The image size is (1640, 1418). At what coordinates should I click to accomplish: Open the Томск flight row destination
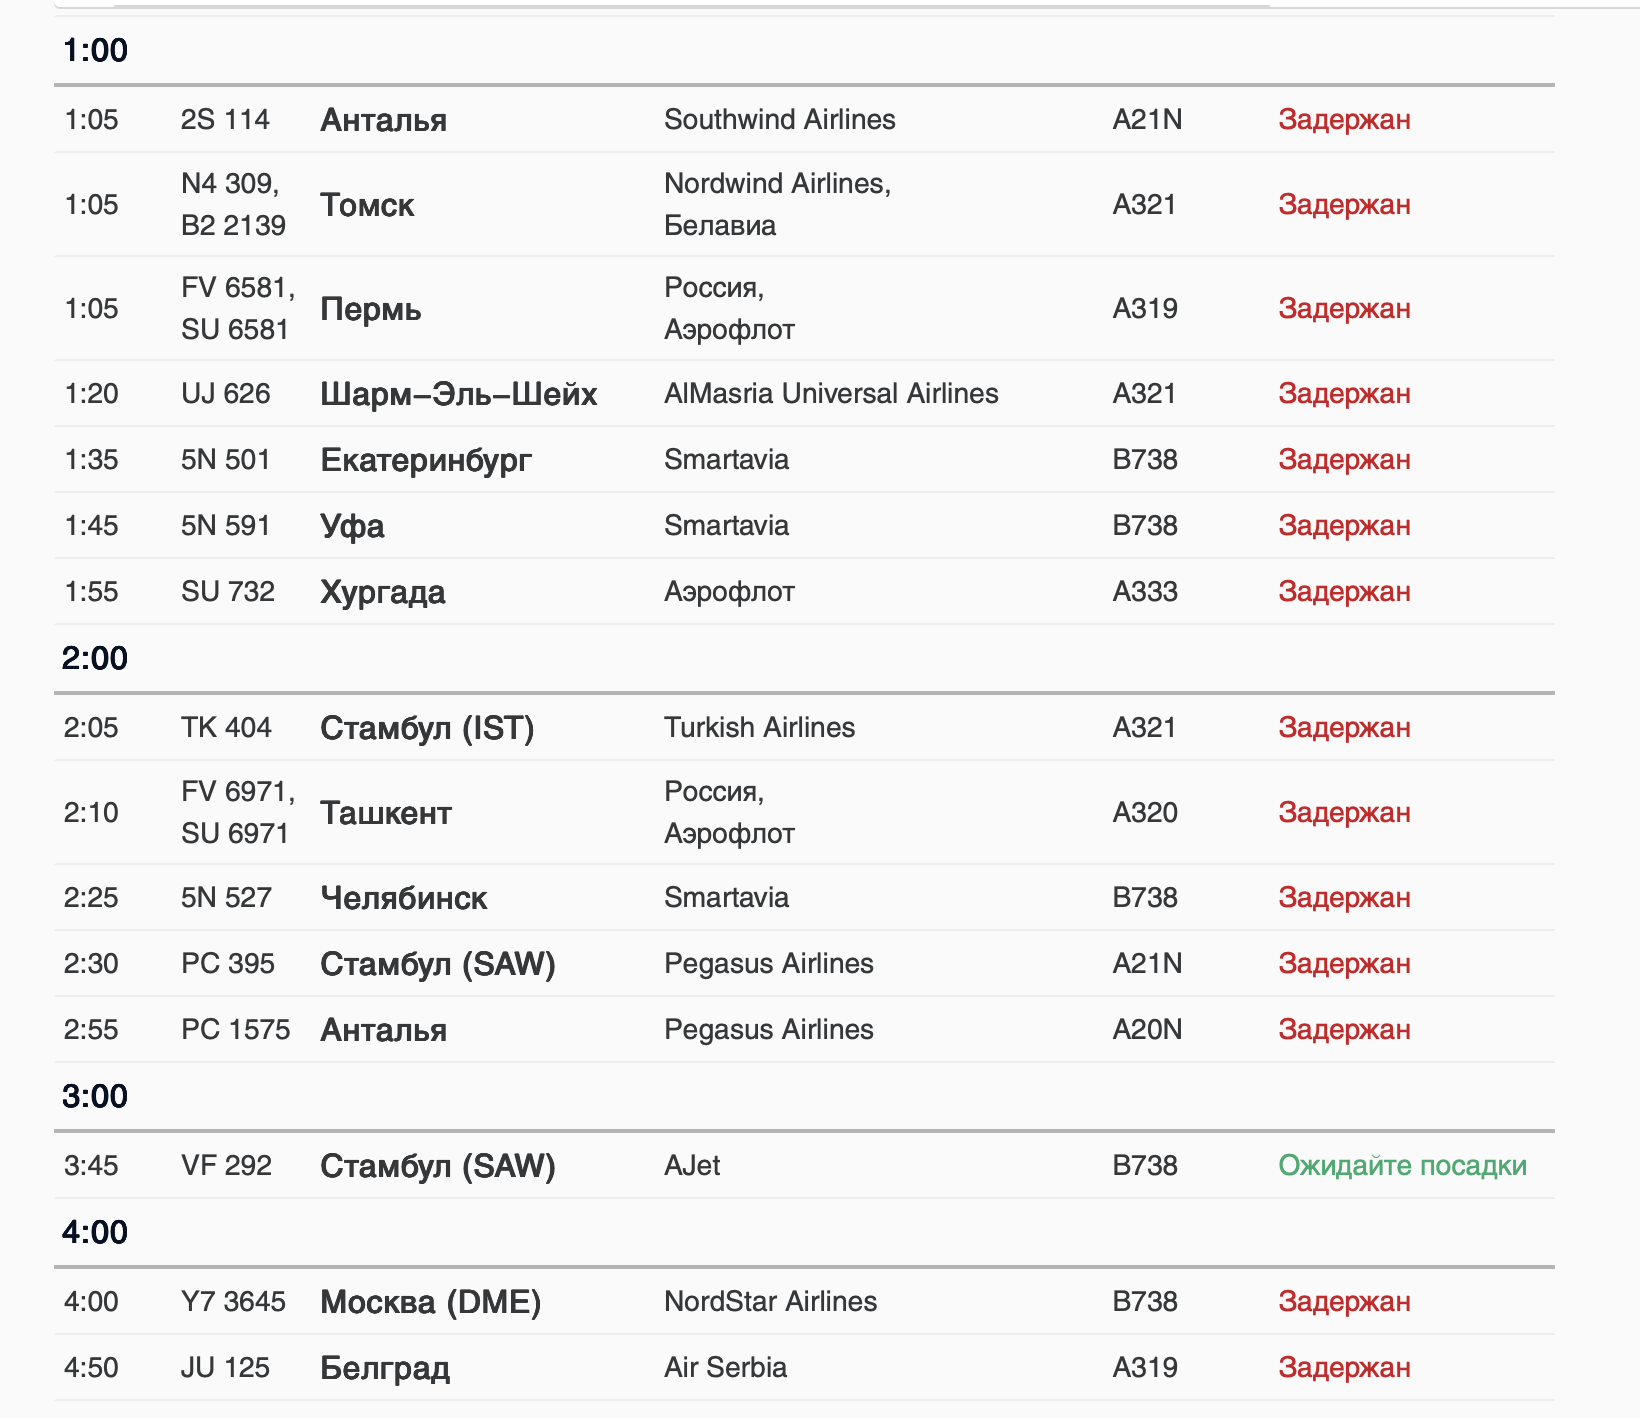tap(367, 205)
